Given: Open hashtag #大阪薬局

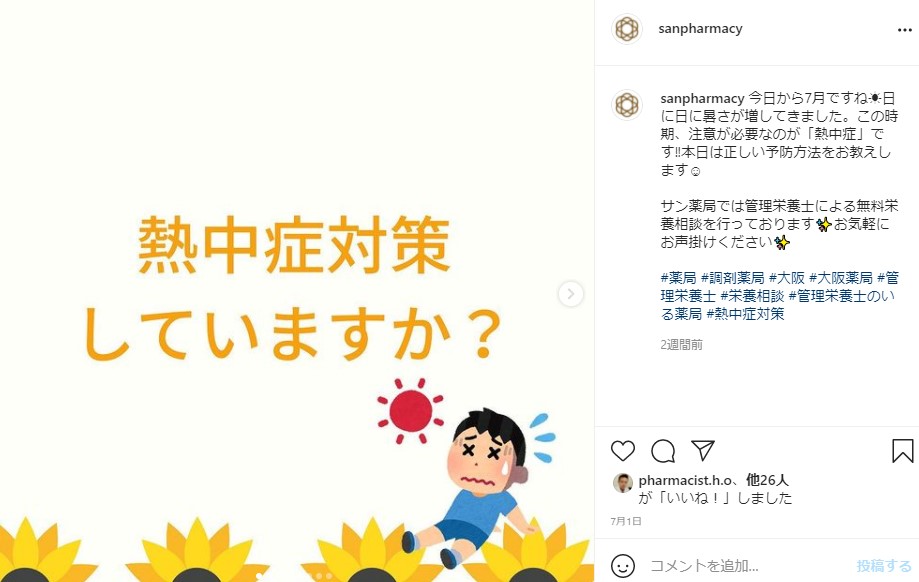Looking at the screenshot, I should coord(840,277).
